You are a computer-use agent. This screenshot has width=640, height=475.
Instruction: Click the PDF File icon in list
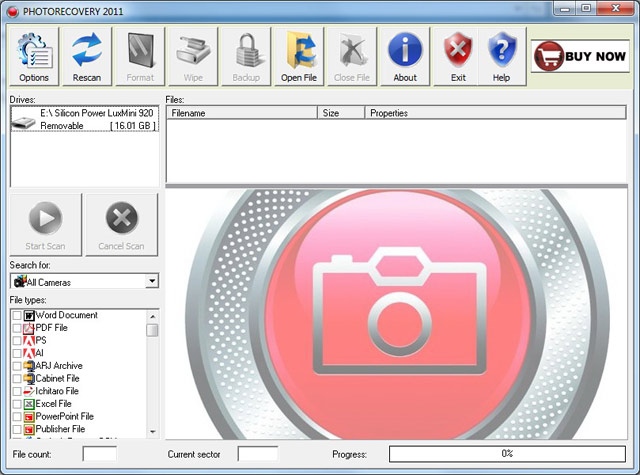29,328
